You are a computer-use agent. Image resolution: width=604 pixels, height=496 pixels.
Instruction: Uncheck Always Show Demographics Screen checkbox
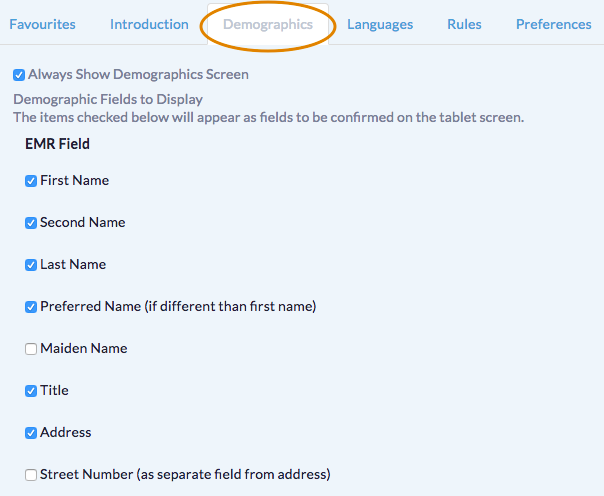tap(19, 75)
